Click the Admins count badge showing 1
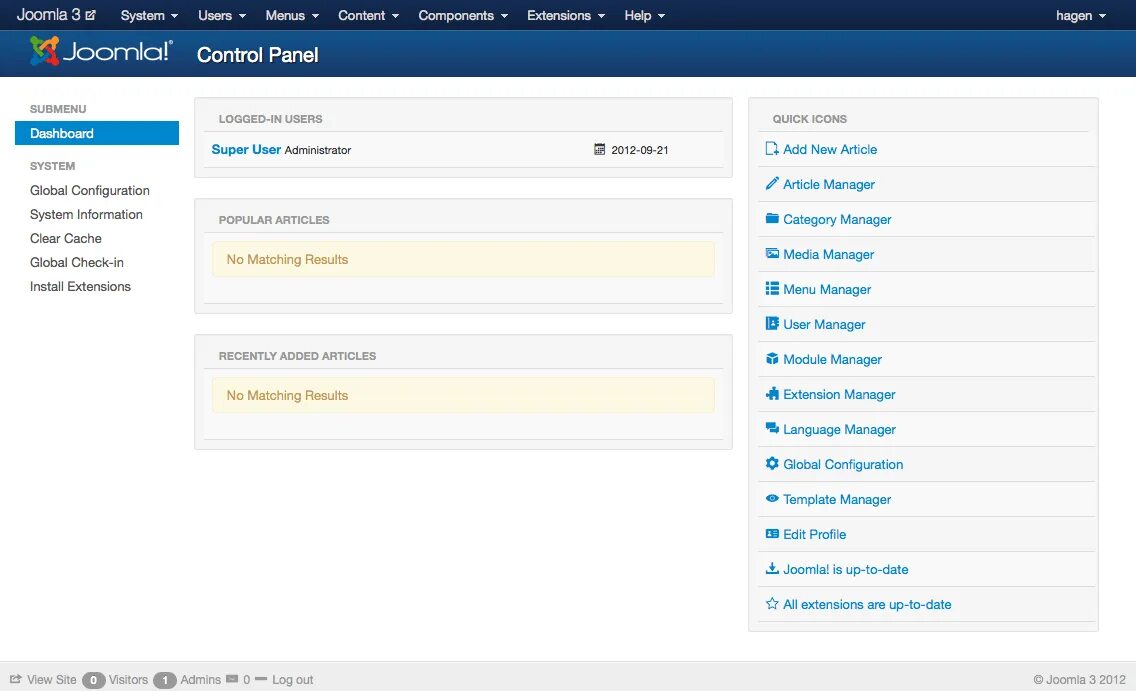 coord(164,680)
